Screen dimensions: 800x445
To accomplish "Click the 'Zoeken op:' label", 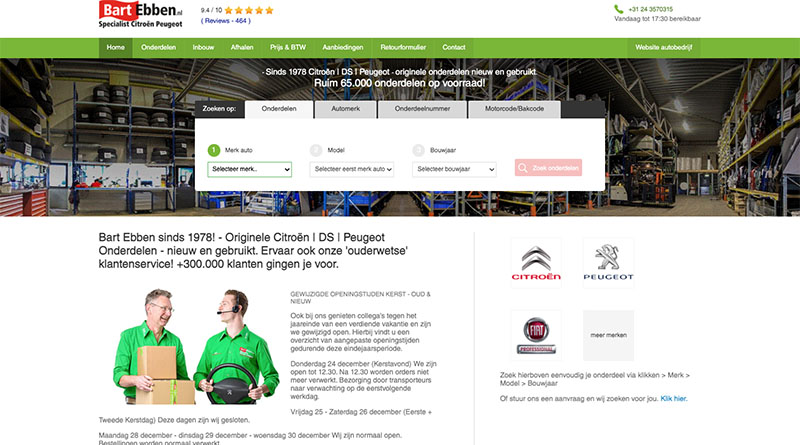I will click(219, 109).
